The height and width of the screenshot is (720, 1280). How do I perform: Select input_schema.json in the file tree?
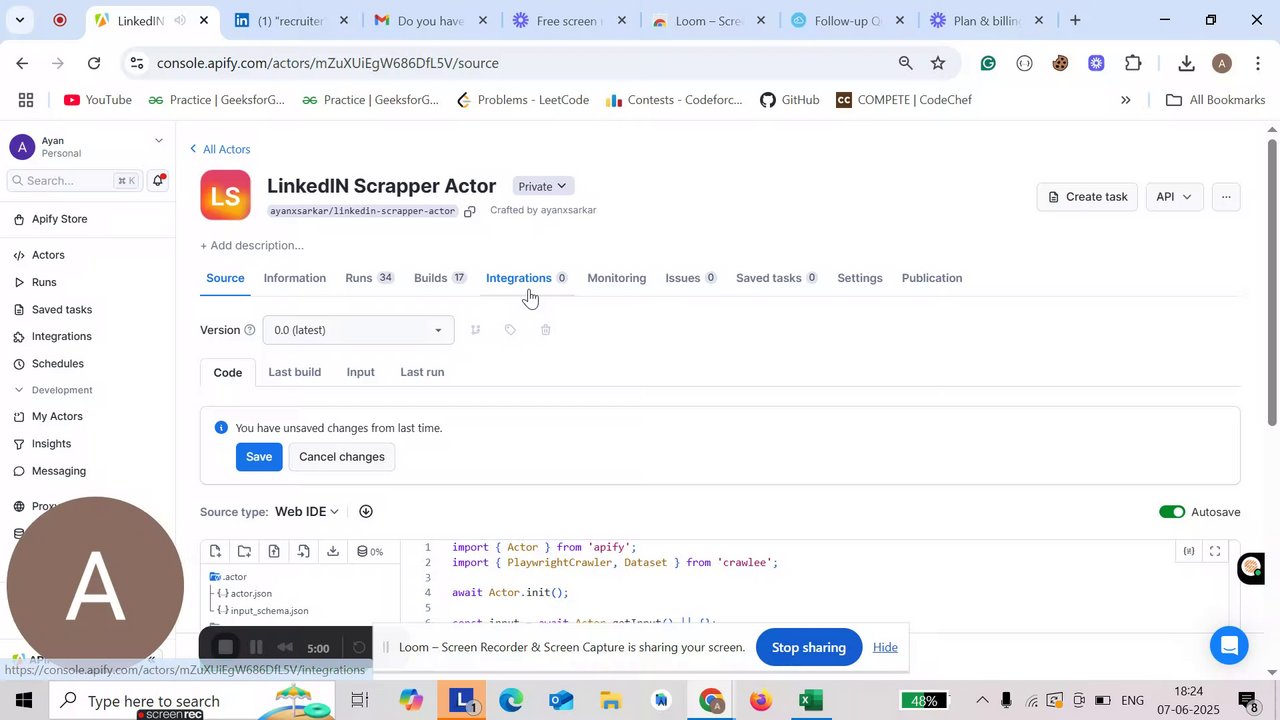pos(263,610)
